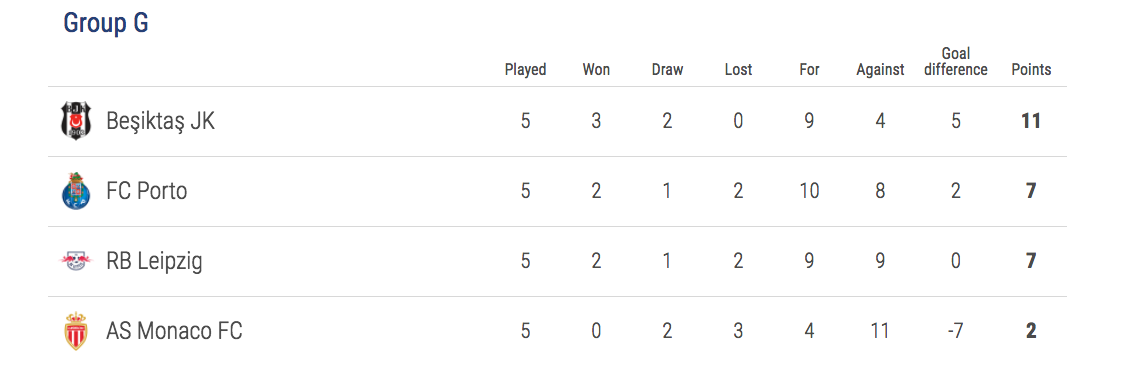Select the AS Monaco FC team name
Image resolution: width=1121 pixels, height=377 pixels.
[174, 331]
